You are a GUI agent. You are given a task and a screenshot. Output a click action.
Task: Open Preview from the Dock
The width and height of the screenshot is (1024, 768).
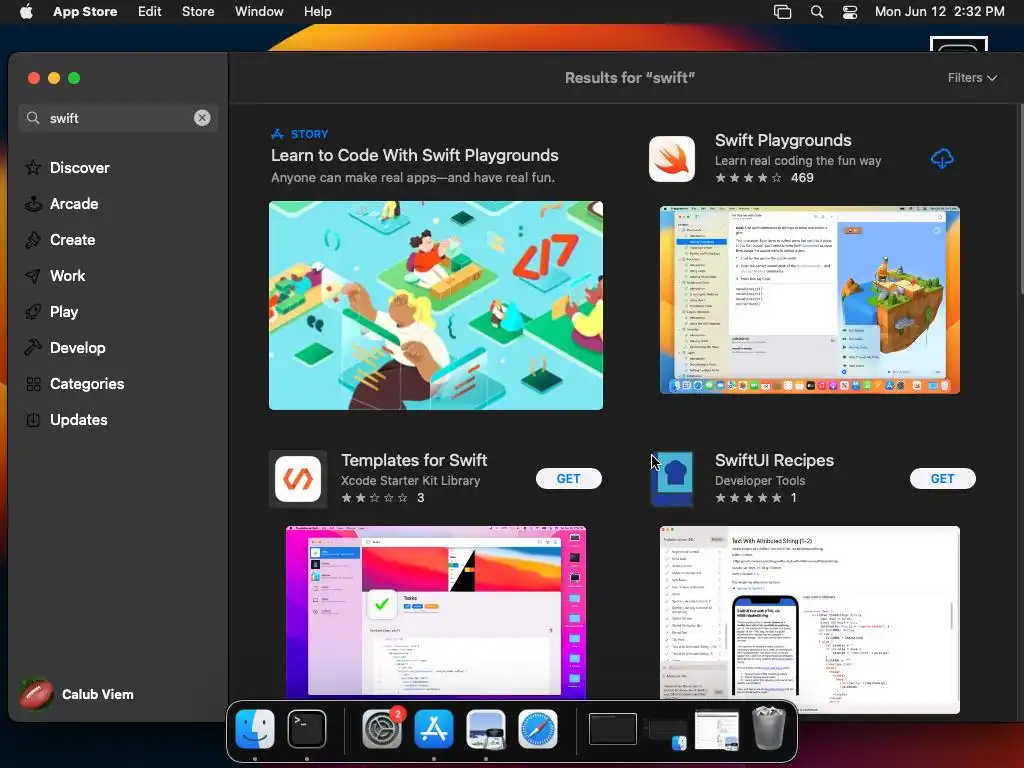click(486, 729)
